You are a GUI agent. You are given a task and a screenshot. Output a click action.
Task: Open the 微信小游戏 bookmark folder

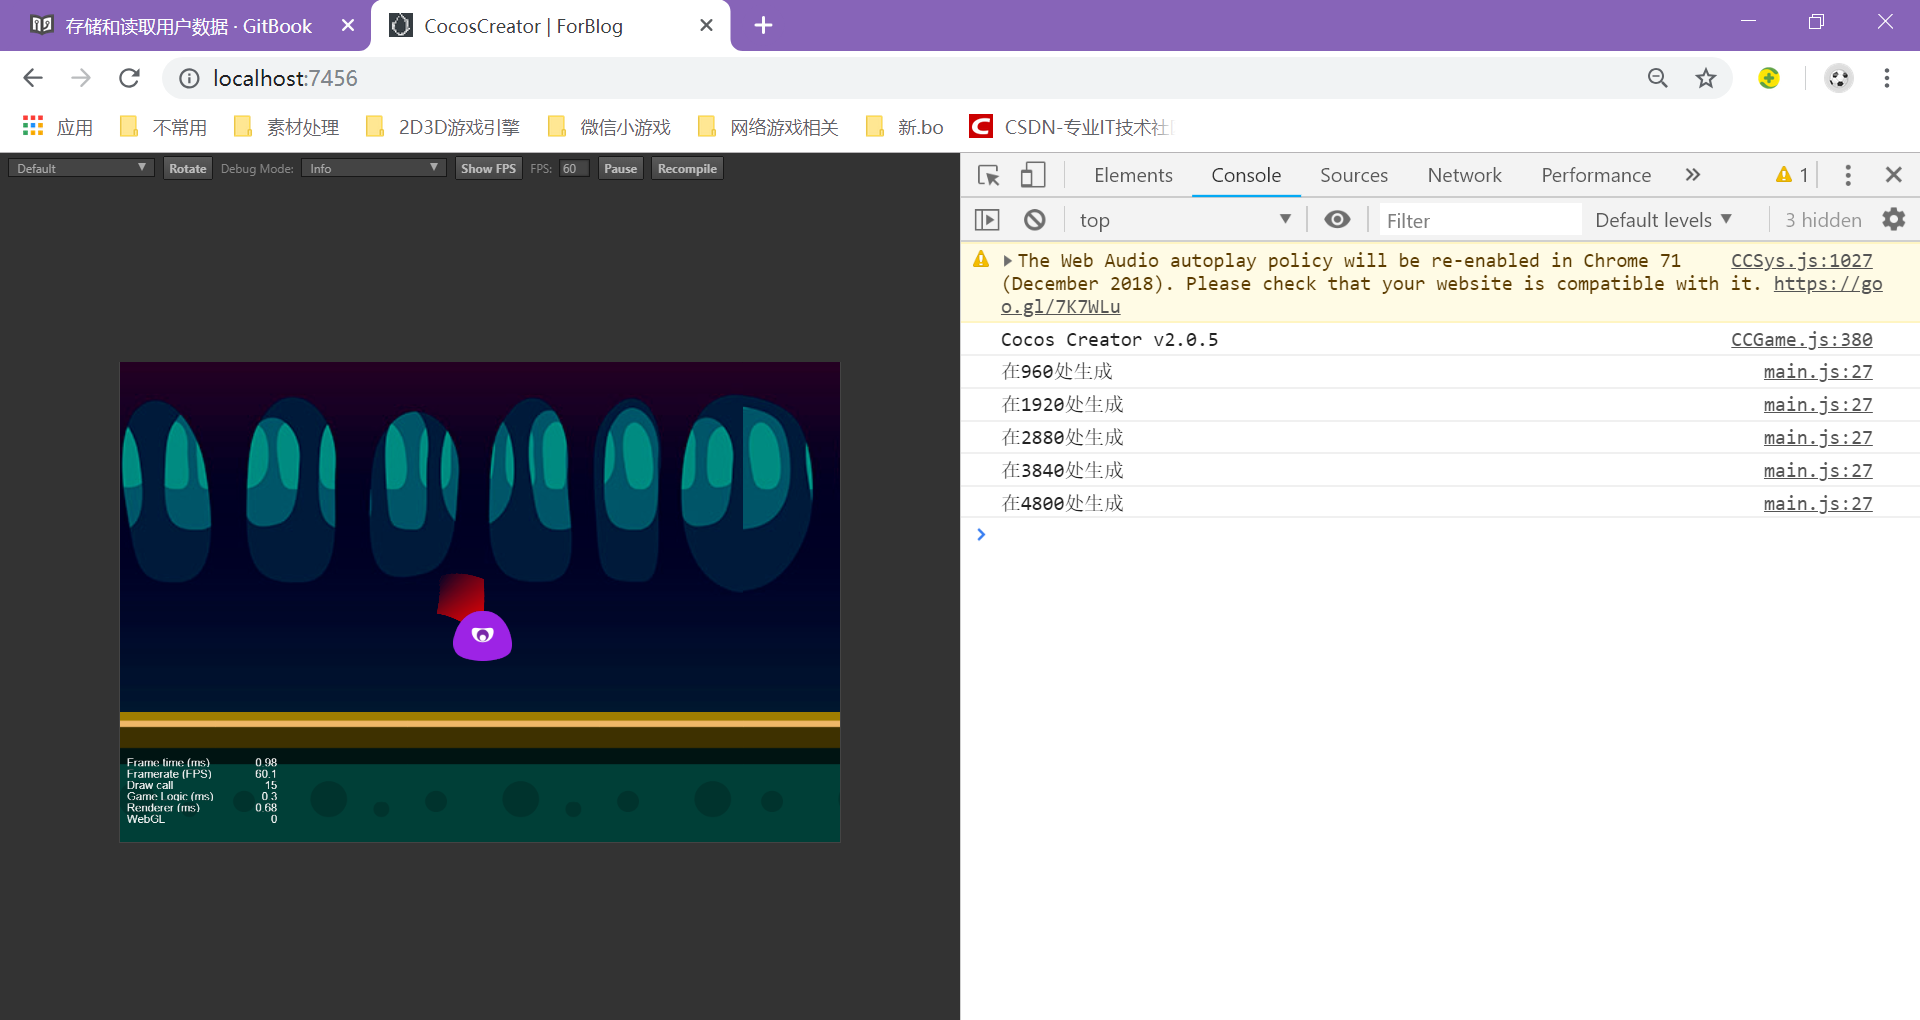point(609,127)
